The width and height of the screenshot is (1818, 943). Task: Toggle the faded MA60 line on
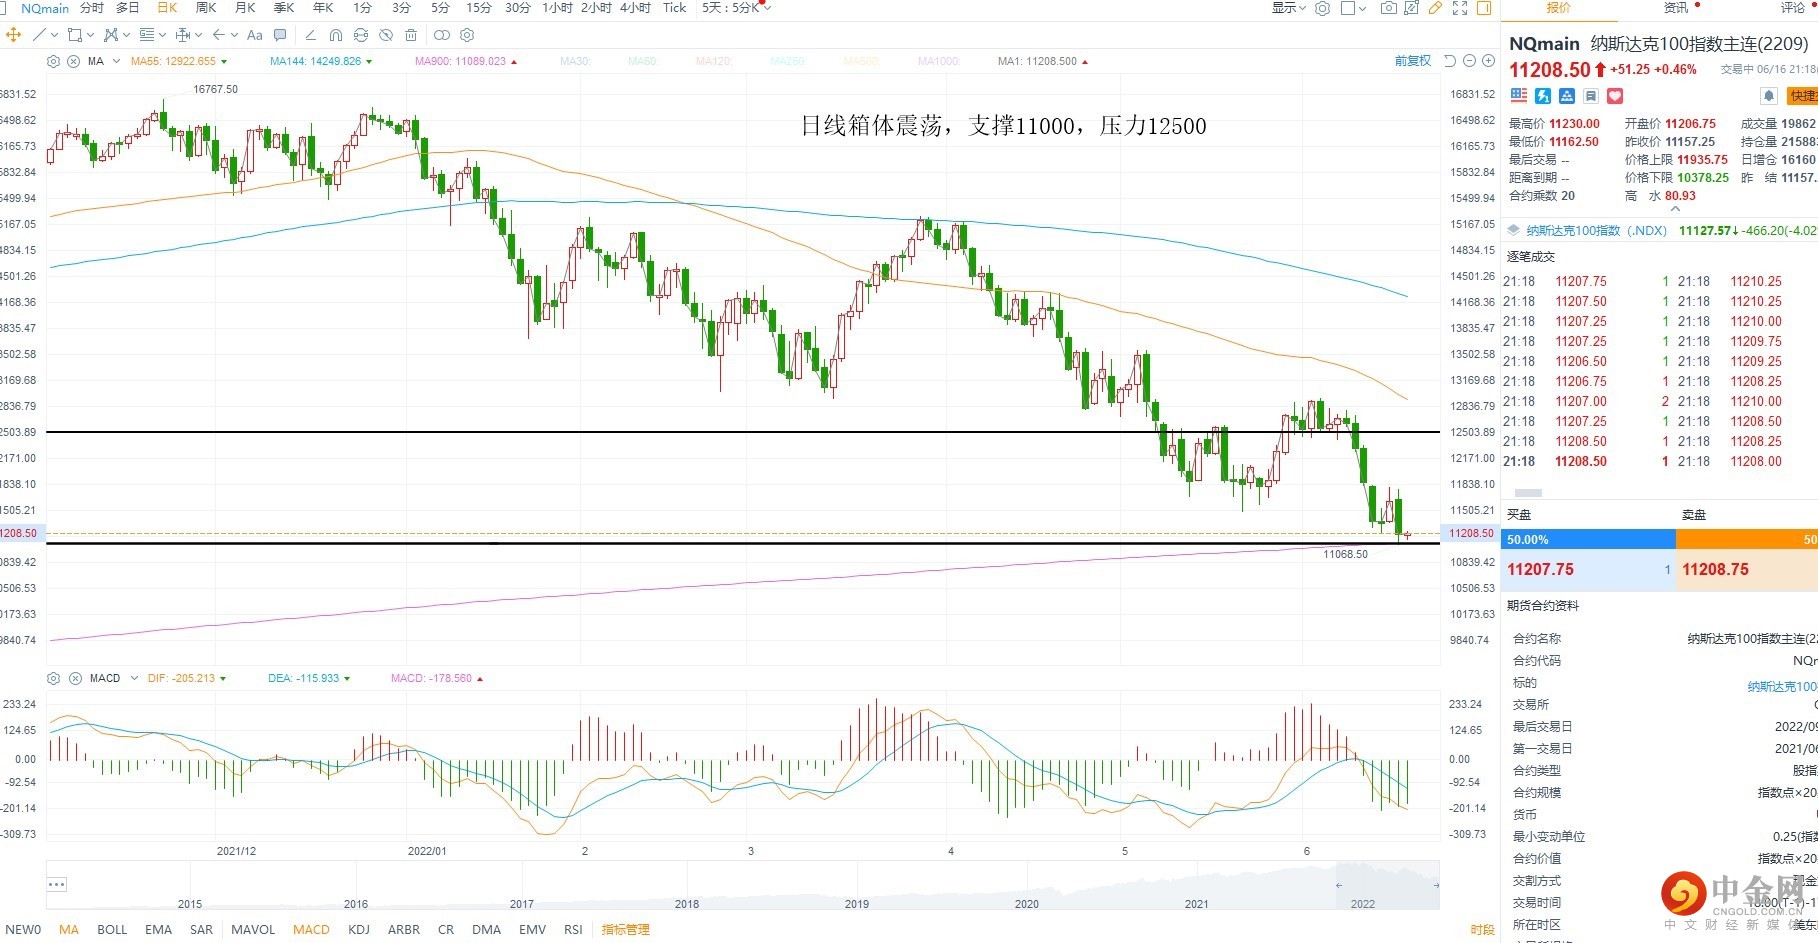click(x=643, y=62)
